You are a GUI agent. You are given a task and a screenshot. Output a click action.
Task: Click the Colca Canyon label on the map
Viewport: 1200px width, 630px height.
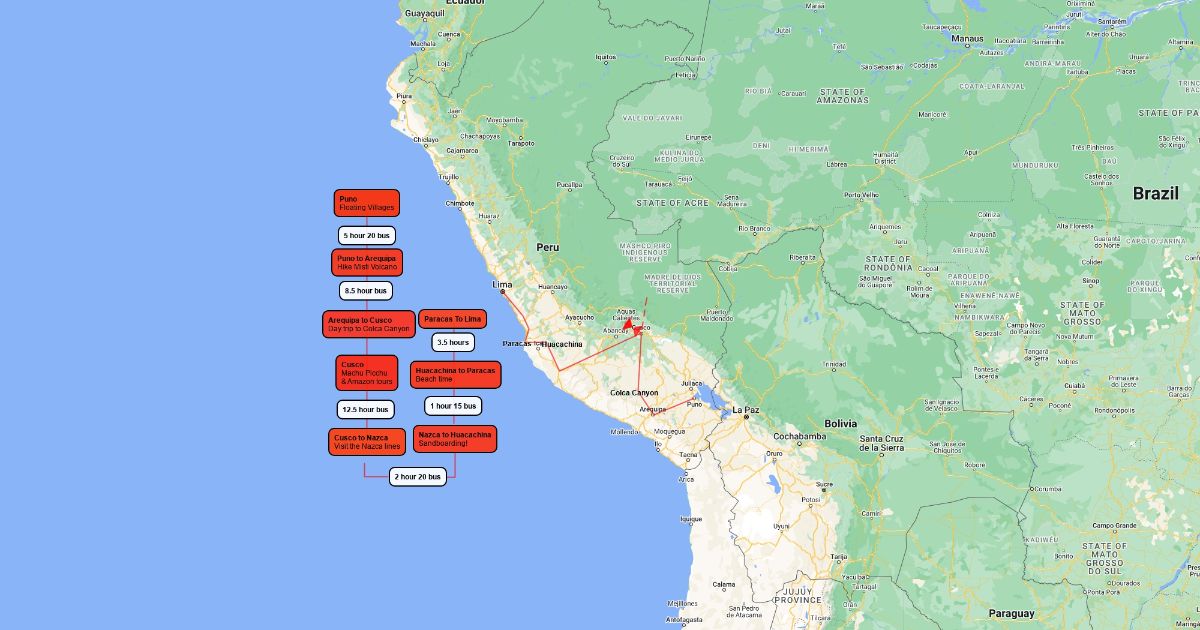(x=634, y=393)
